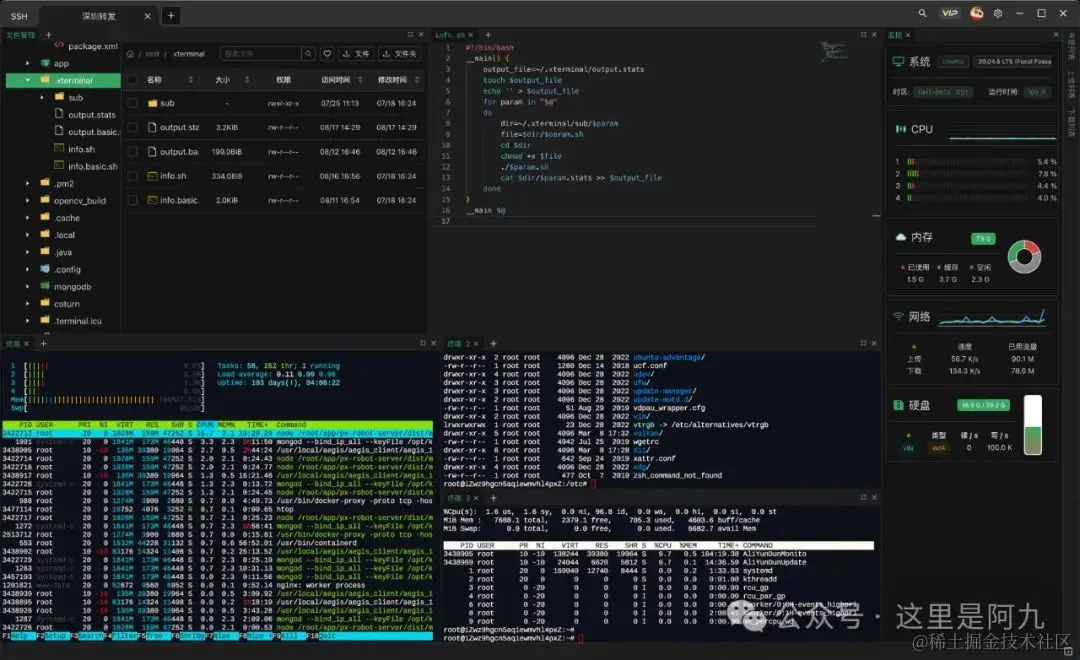Click package.xml code file icon in tree
1080x660 pixels.
[x=59, y=45]
